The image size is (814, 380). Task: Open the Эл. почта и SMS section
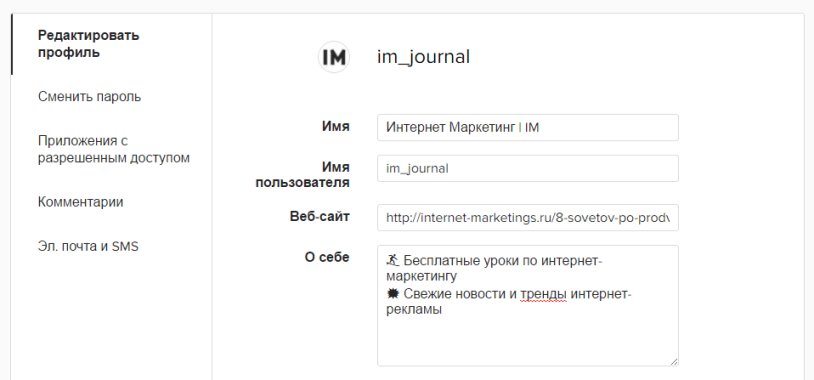coord(88,246)
